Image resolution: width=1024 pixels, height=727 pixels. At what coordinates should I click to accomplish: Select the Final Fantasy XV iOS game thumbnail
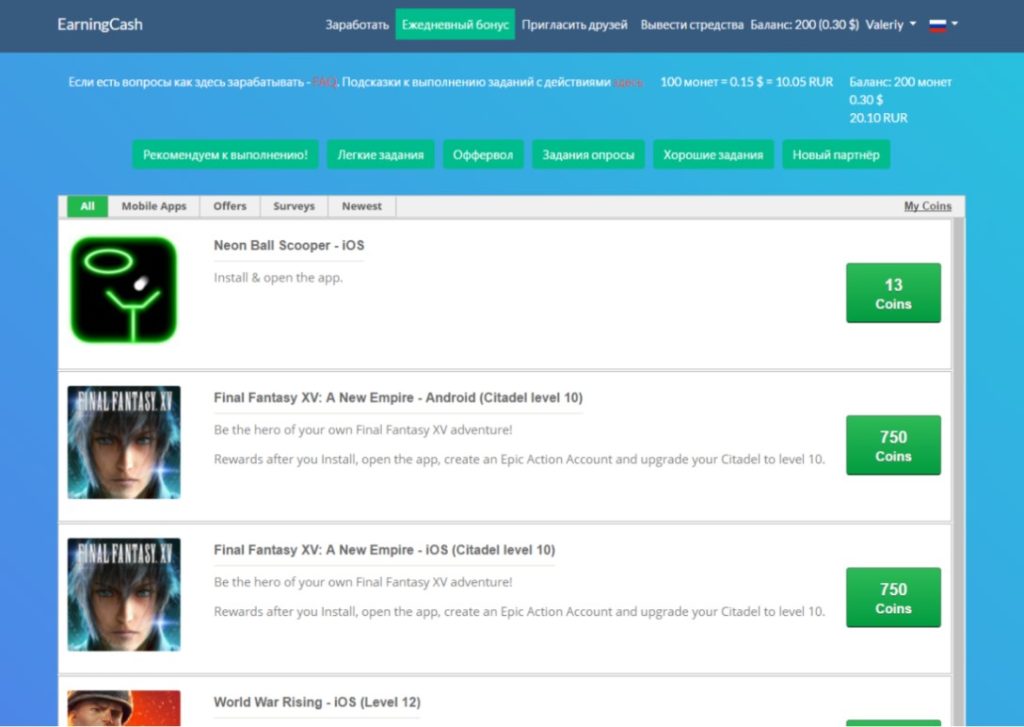pos(124,594)
